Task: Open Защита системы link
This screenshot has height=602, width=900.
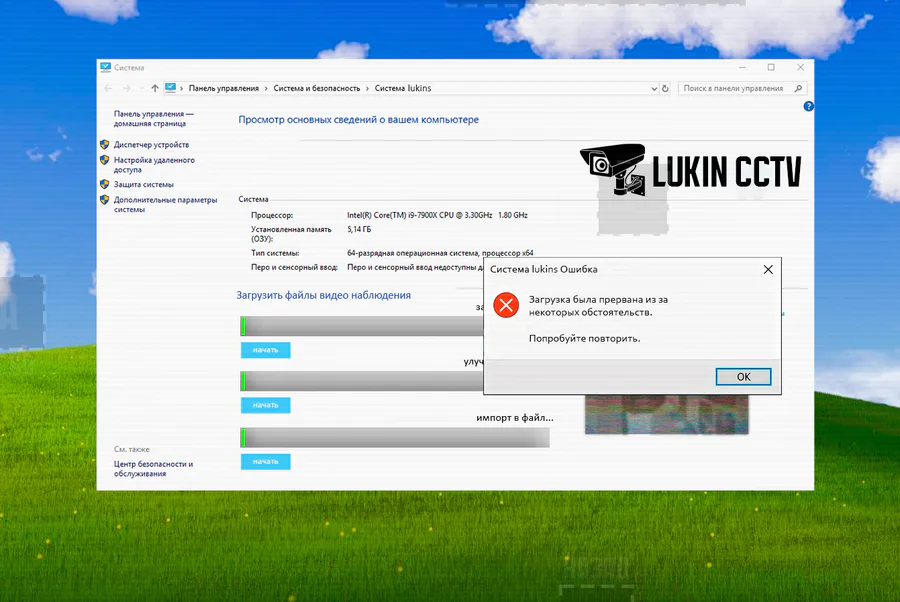Action: (x=143, y=184)
